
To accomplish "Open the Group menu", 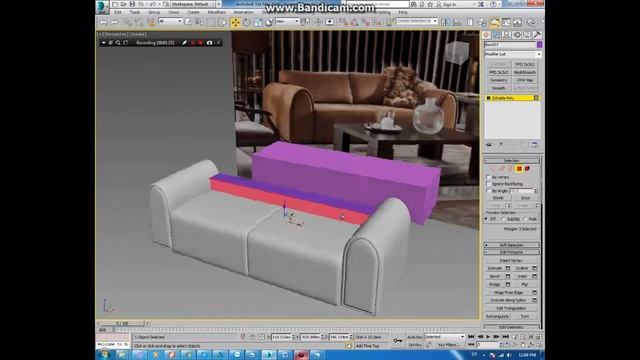I will (154, 12).
